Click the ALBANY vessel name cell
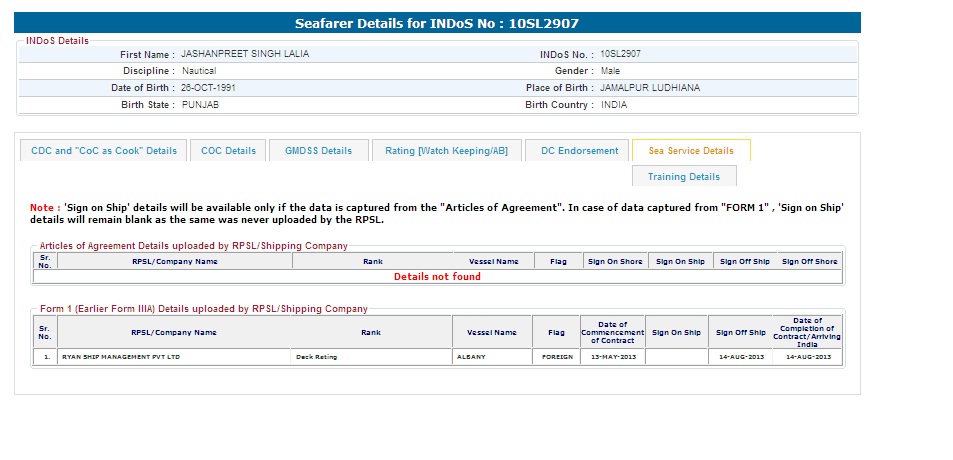 (x=470, y=357)
